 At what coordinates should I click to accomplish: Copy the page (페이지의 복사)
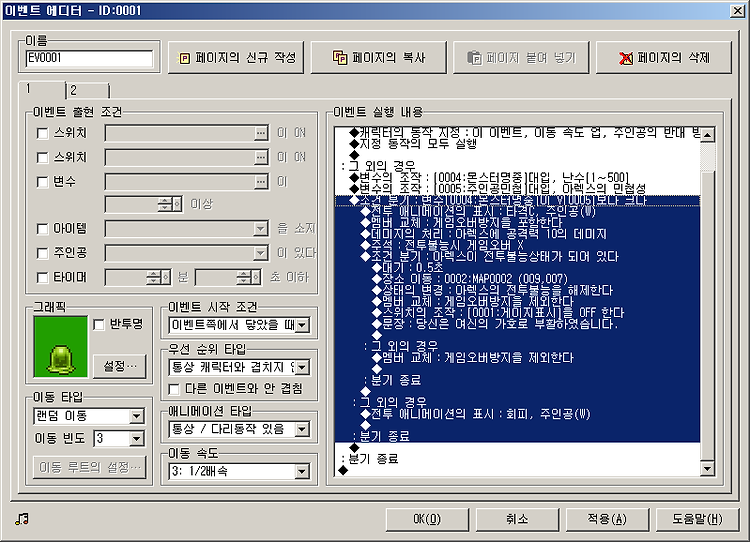point(378,57)
